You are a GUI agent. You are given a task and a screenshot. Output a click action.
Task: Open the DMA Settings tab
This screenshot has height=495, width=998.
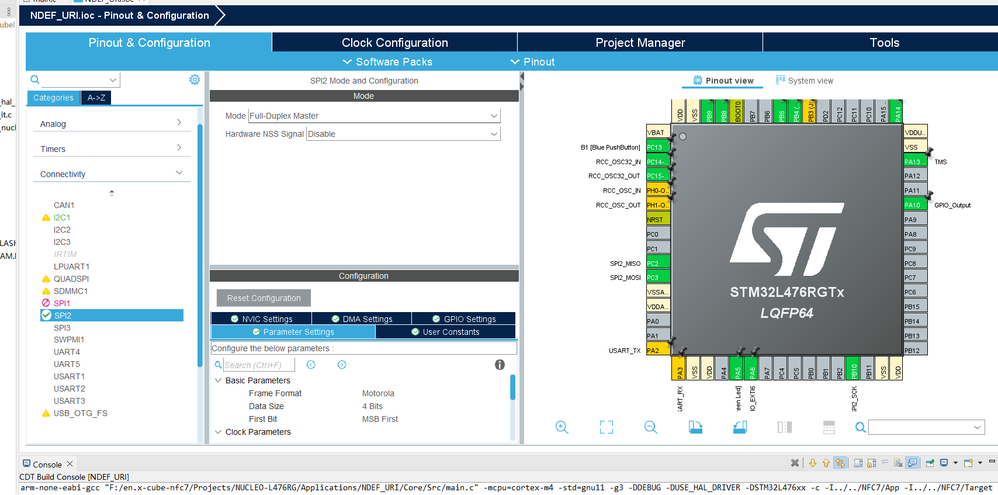362,319
